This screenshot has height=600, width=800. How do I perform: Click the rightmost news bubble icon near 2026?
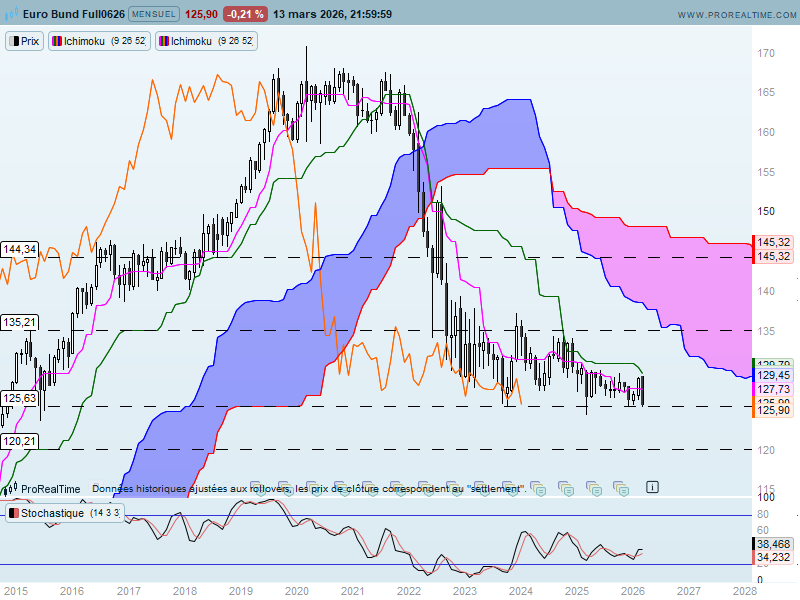[x=621, y=489]
